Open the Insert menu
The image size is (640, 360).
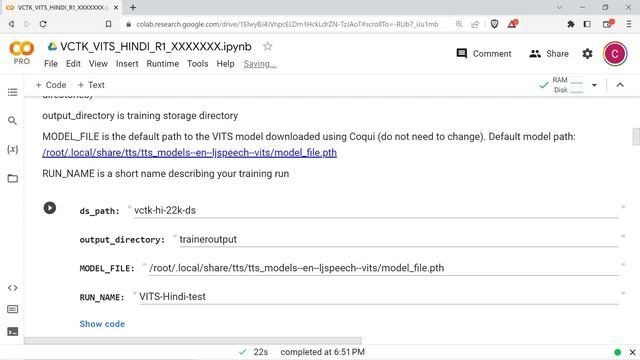coord(127,64)
